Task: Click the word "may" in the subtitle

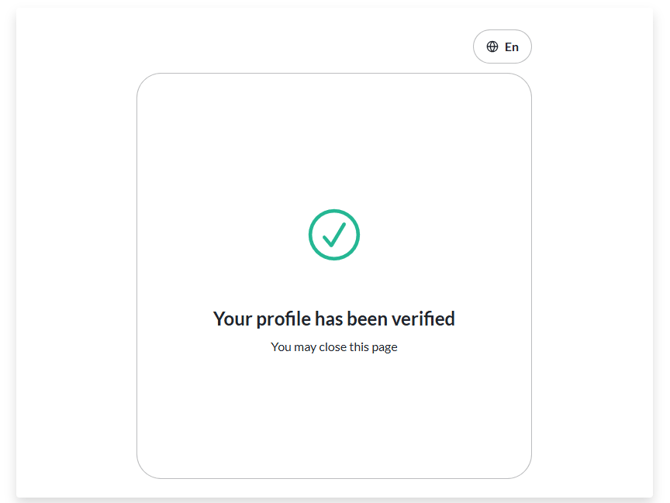Action: click(305, 348)
